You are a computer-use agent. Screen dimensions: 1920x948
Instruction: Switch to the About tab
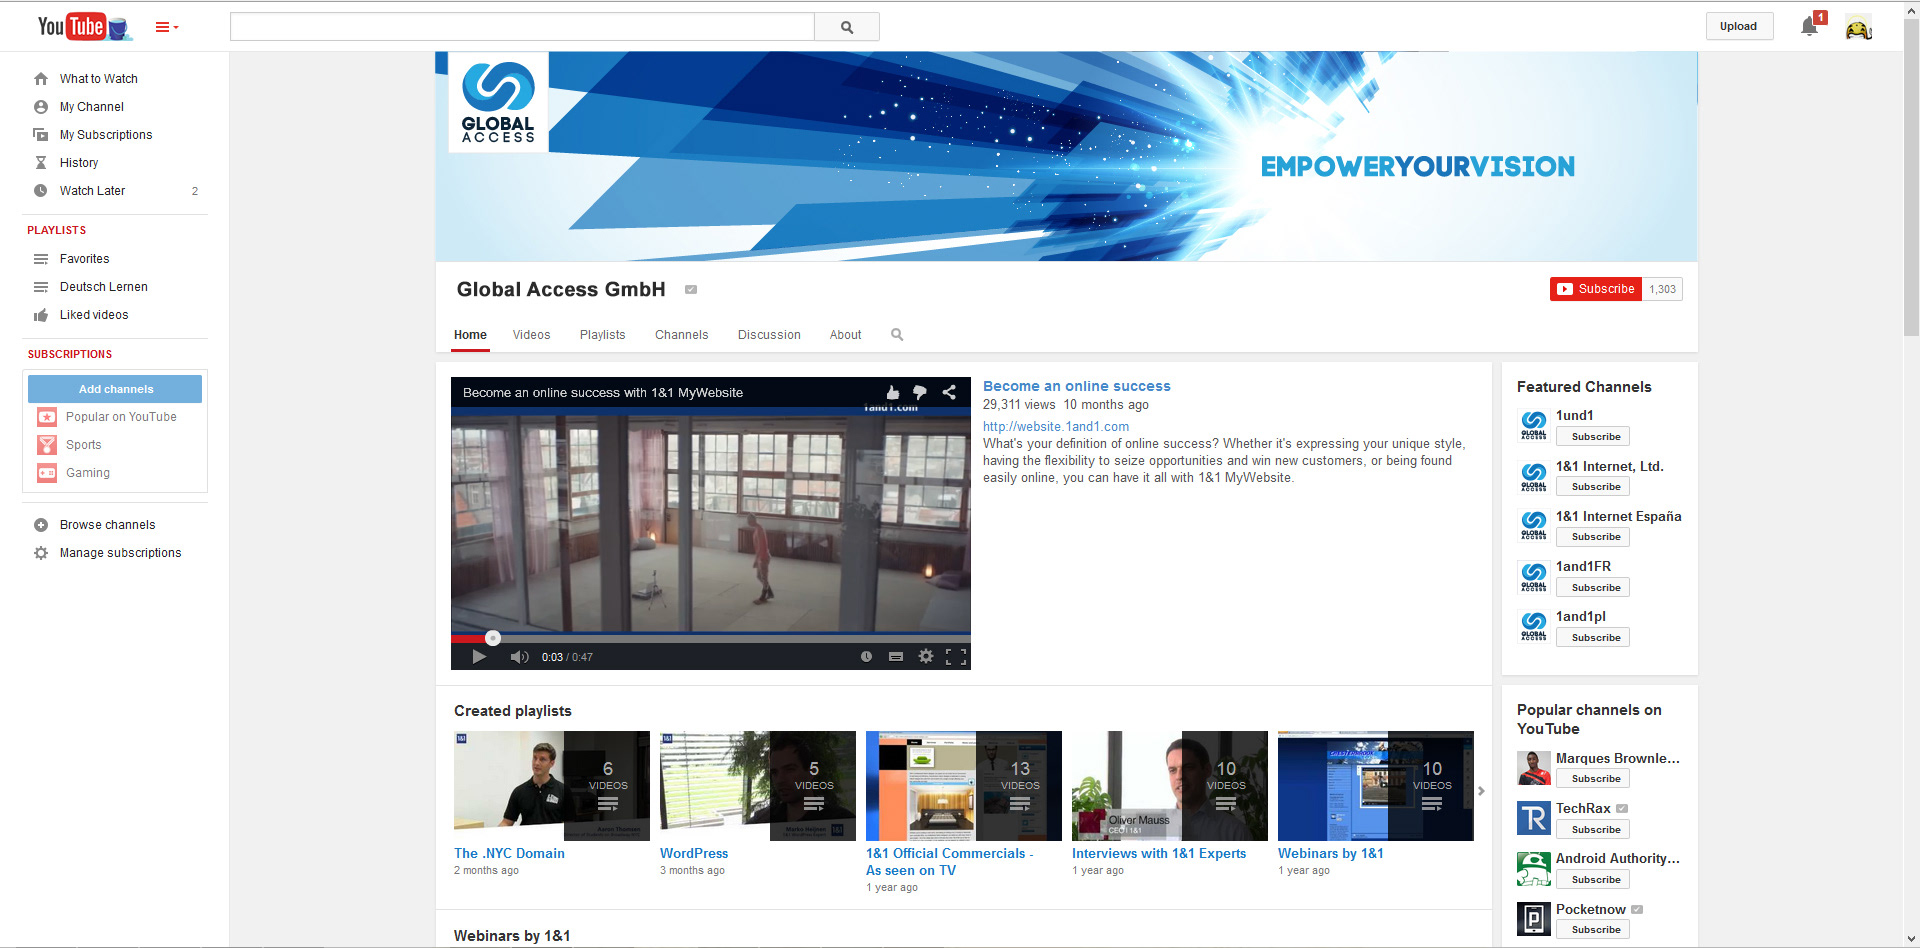[x=845, y=335]
